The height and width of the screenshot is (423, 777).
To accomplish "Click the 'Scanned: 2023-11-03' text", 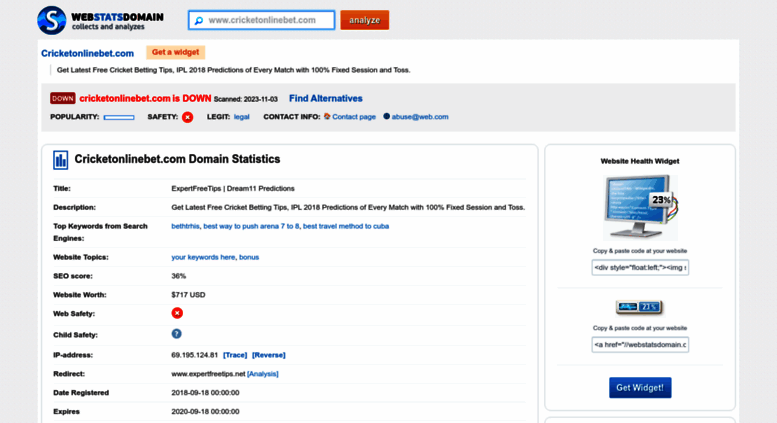I will point(245,99).
